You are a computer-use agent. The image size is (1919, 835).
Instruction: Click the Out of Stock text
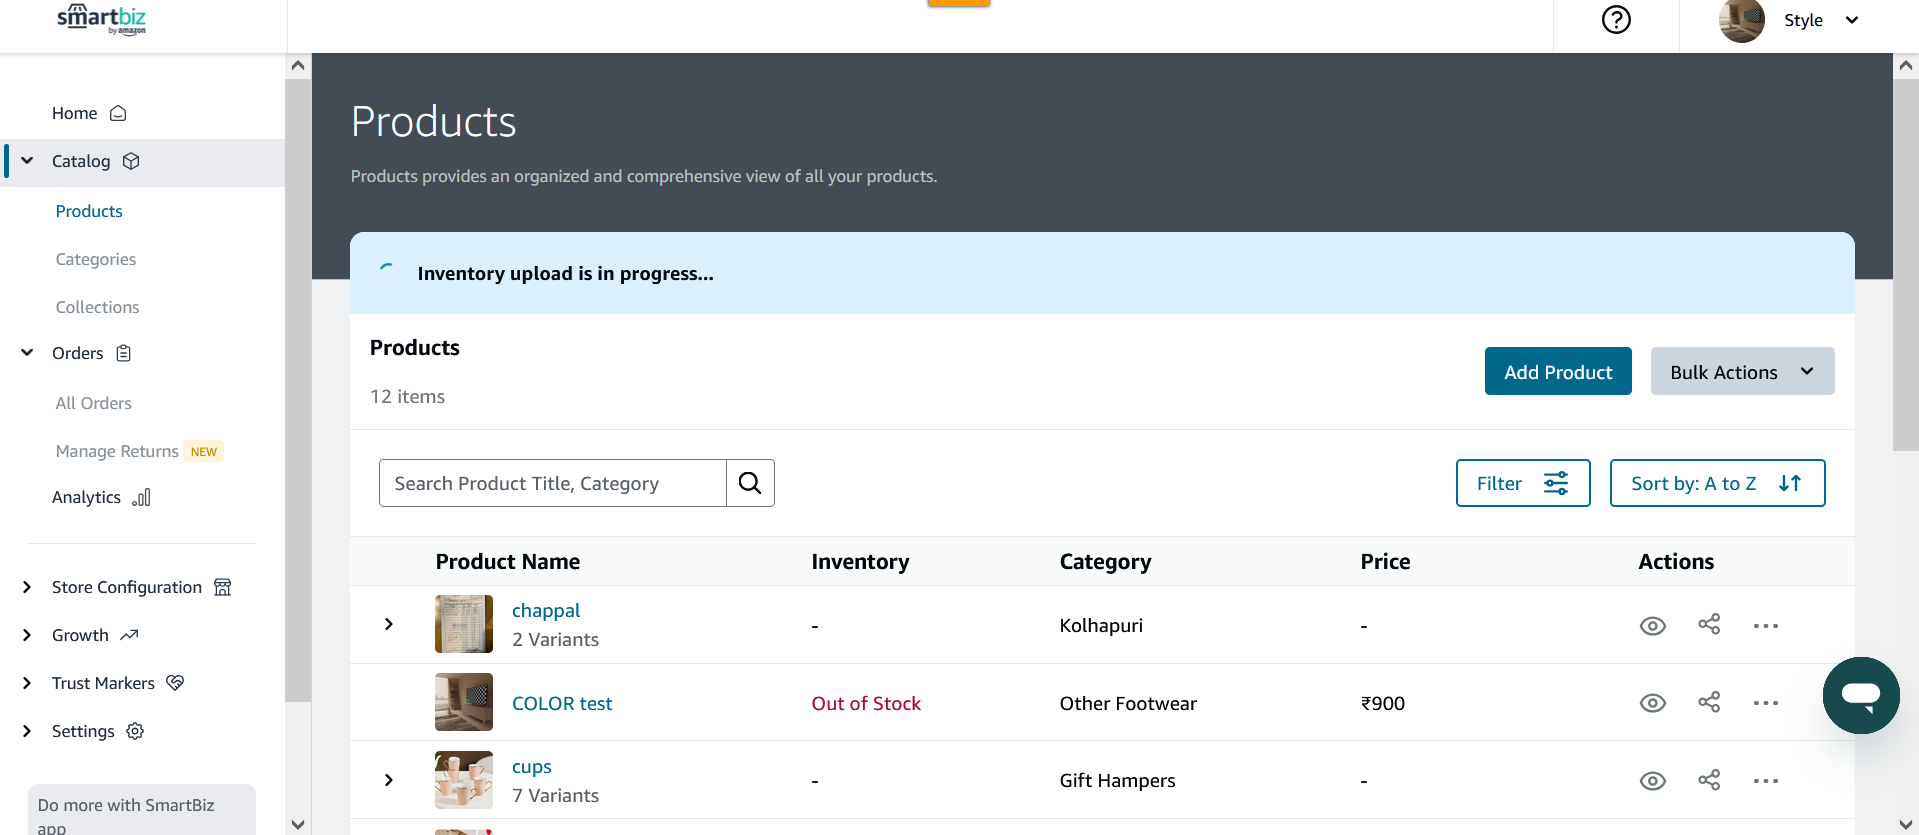[x=866, y=703]
